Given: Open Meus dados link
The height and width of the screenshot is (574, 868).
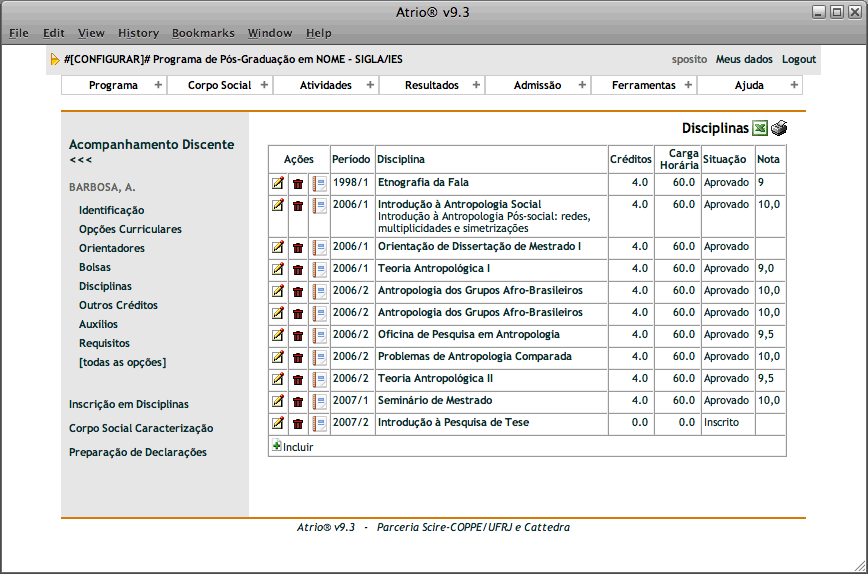Looking at the screenshot, I should click(x=743, y=60).
